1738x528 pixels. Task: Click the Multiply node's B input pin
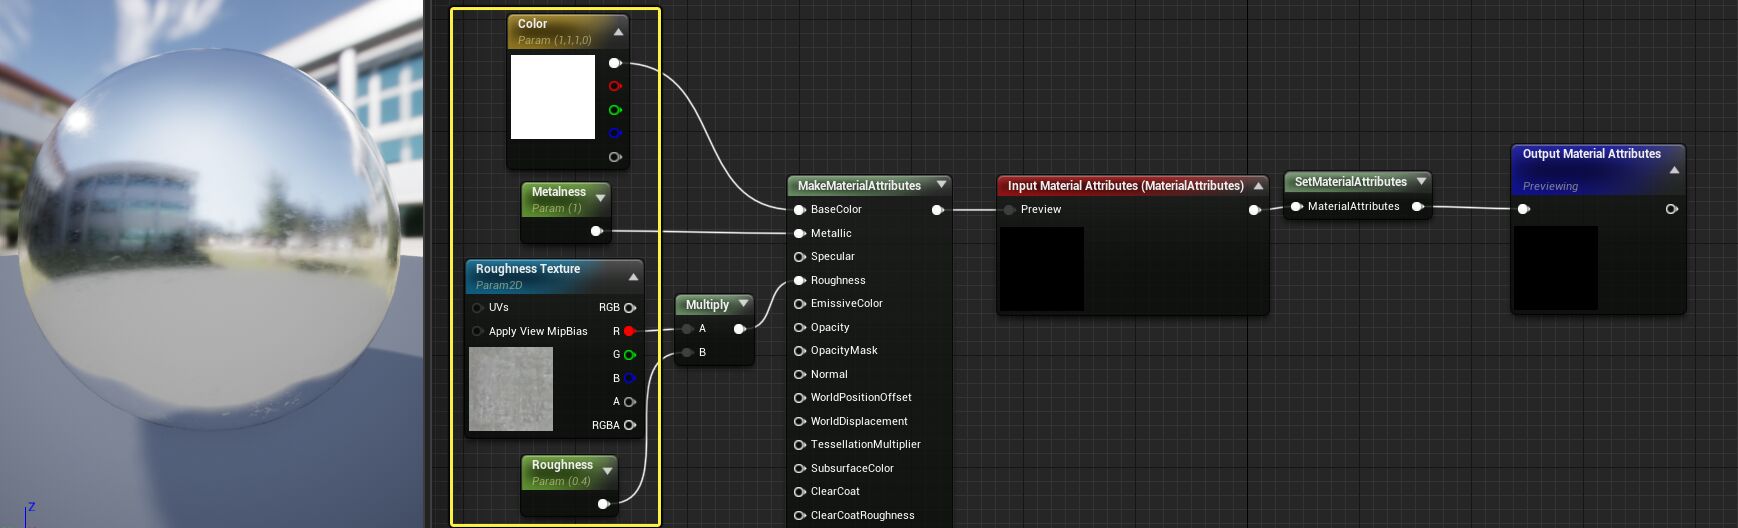point(688,352)
